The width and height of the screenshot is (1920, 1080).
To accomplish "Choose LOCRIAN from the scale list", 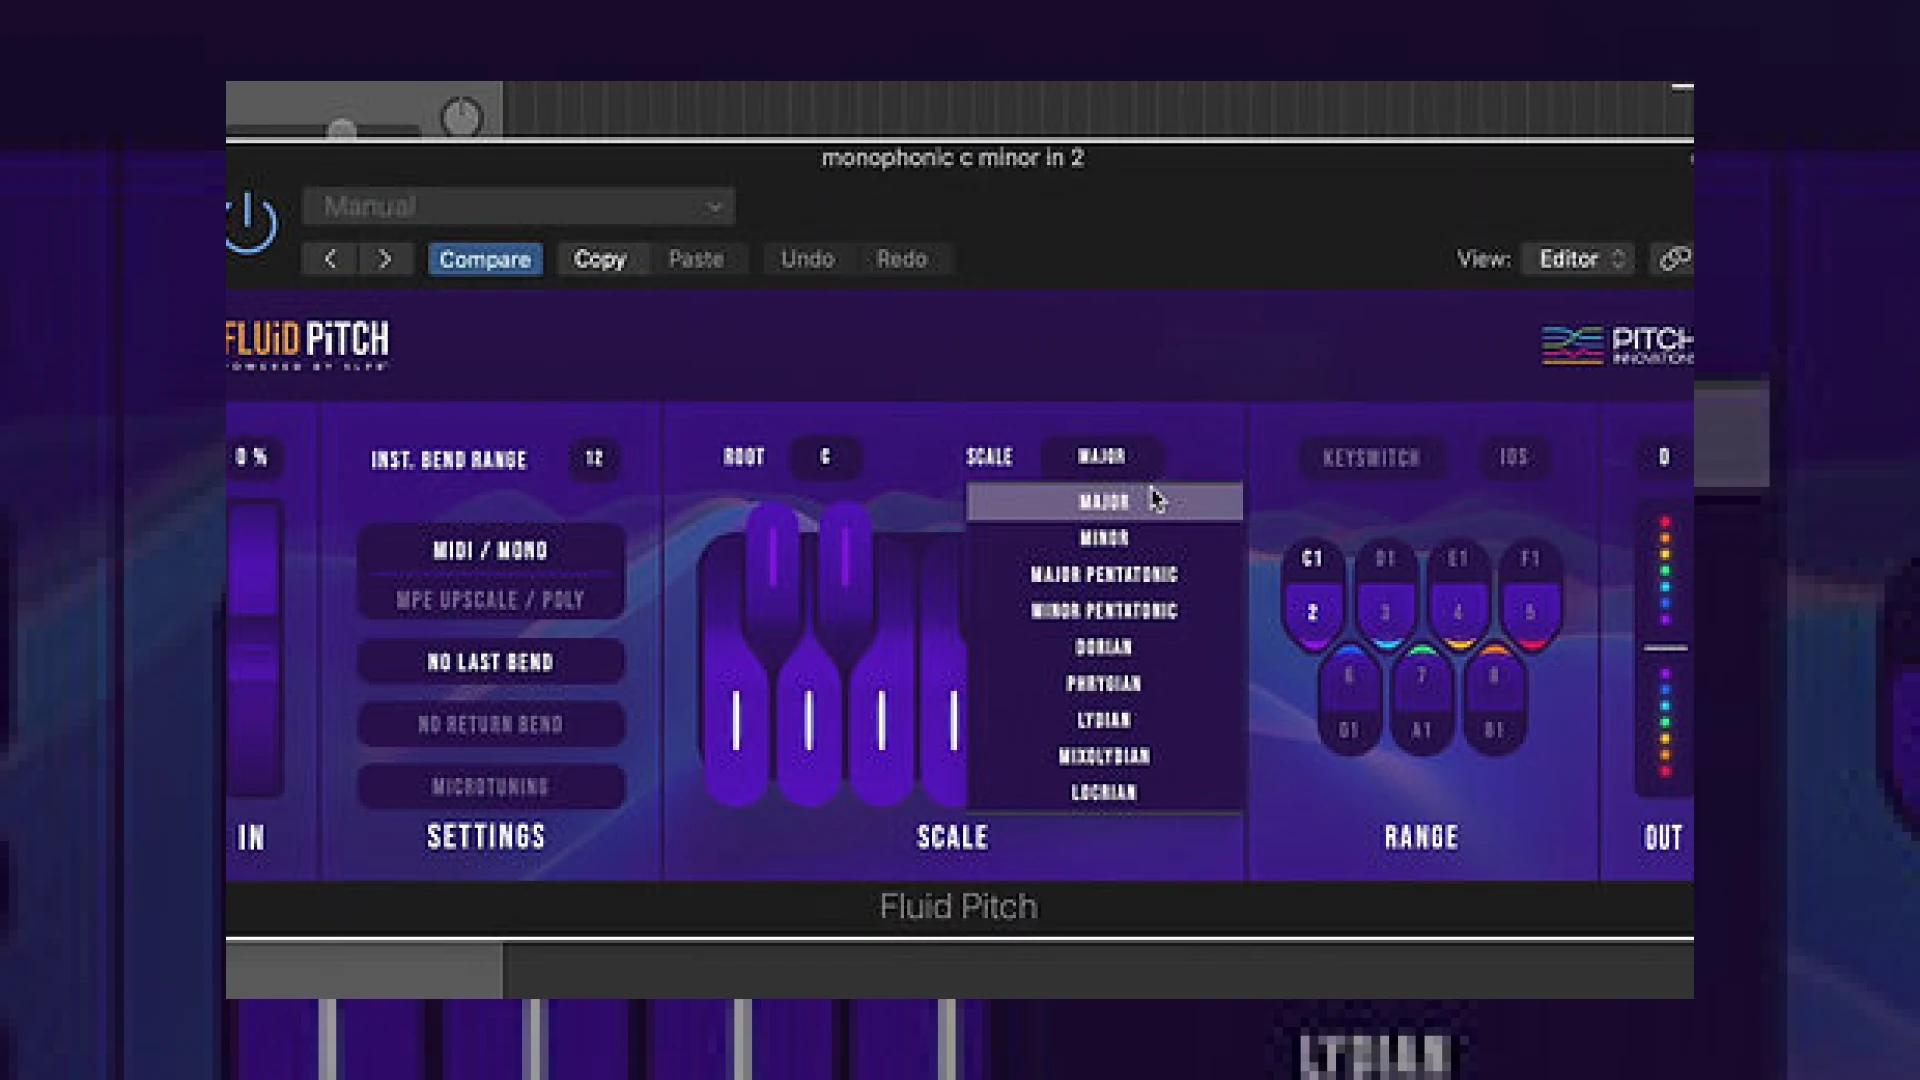I will click(1104, 793).
